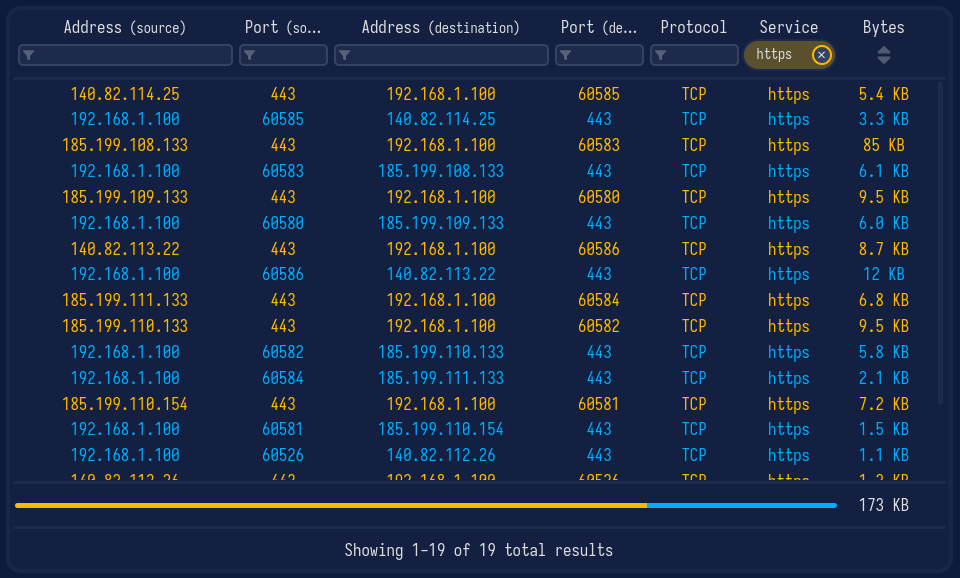The image size is (960, 578).
Task: Select destination address 185.199.109.133
Action: (x=441, y=223)
